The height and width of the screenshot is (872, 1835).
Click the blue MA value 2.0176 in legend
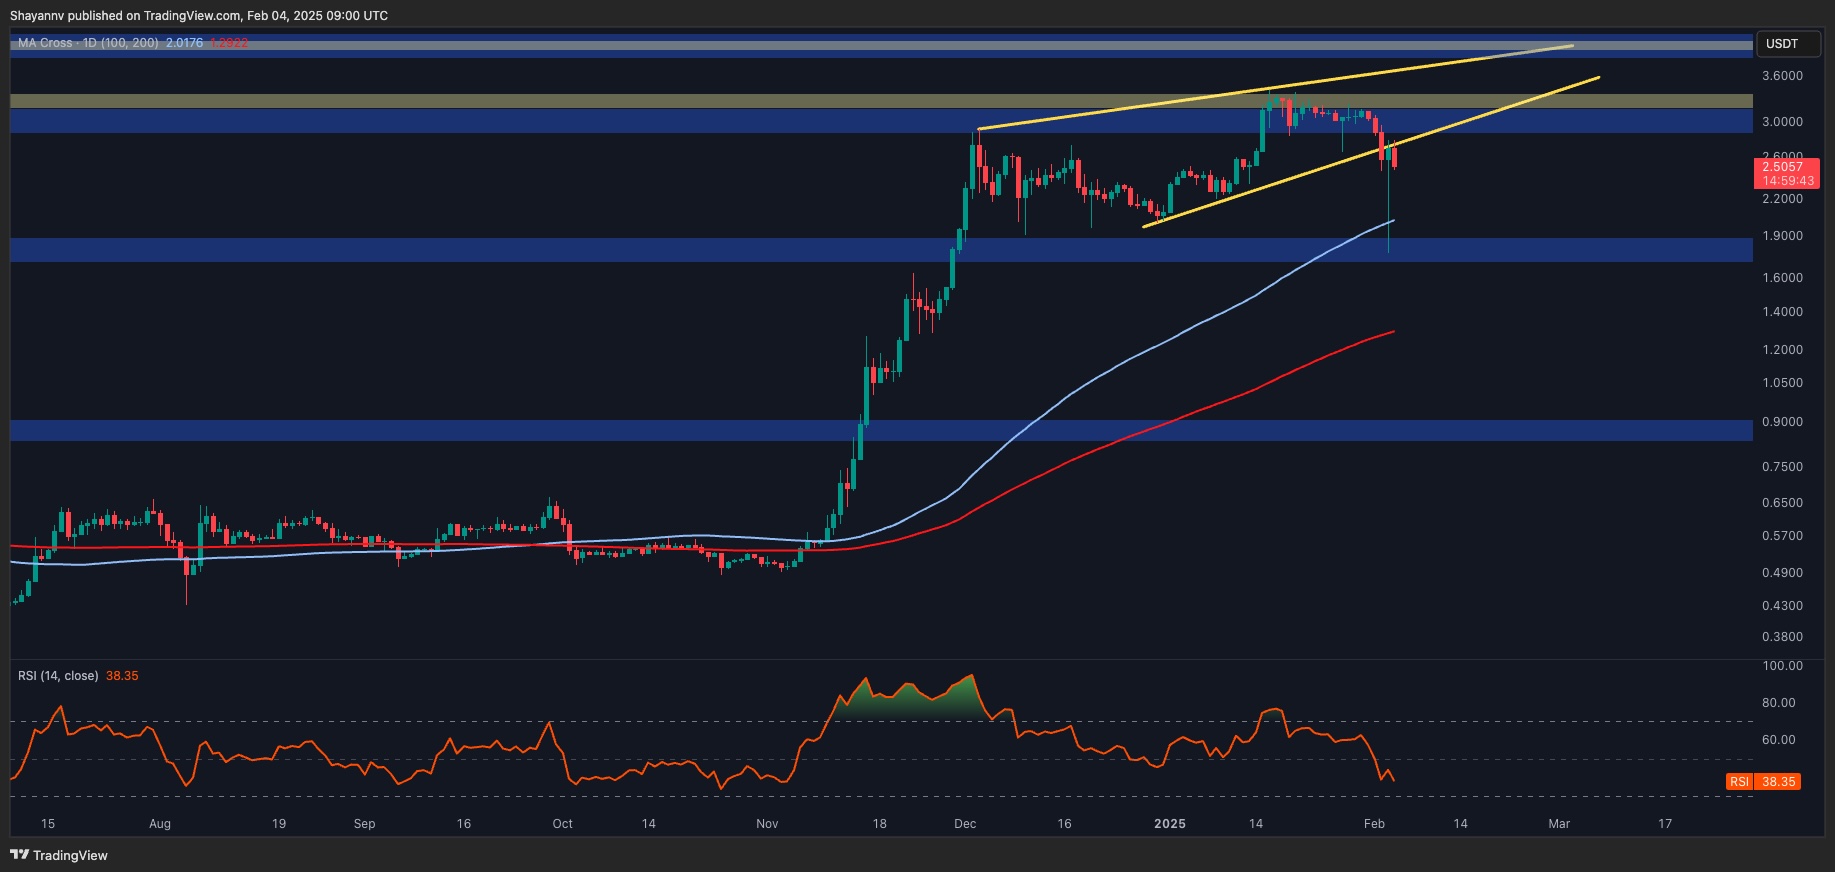184,43
